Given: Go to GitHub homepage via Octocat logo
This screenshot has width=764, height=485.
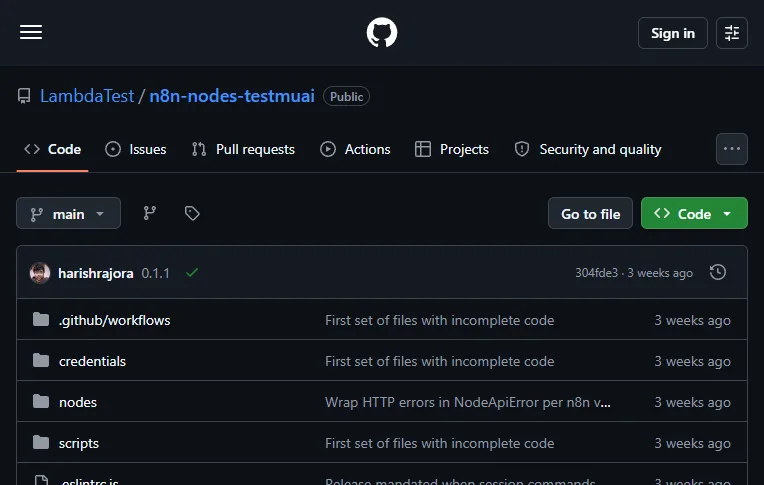Looking at the screenshot, I should click(382, 33).
